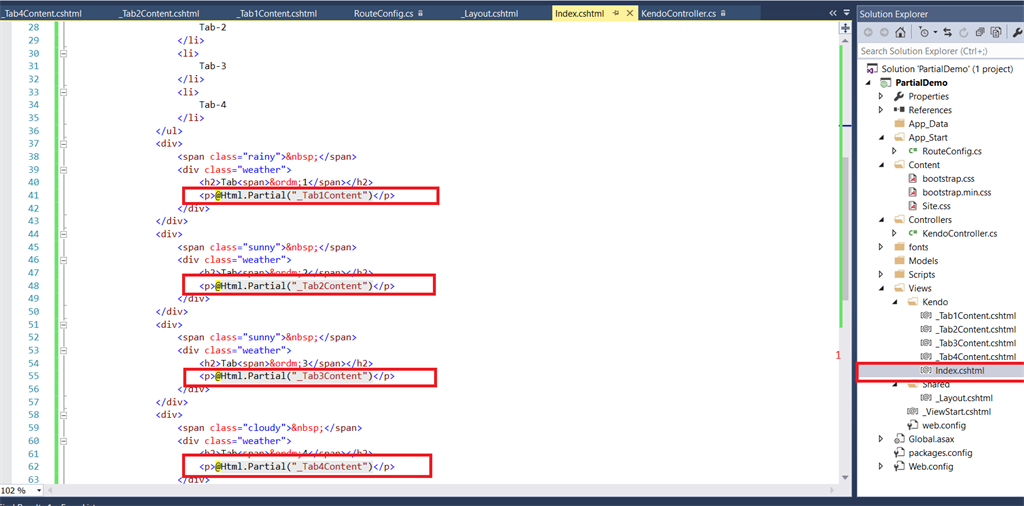Select the bootstrap.css file icon
Viewport: 1024px width, 506px height.
point(913,179)
